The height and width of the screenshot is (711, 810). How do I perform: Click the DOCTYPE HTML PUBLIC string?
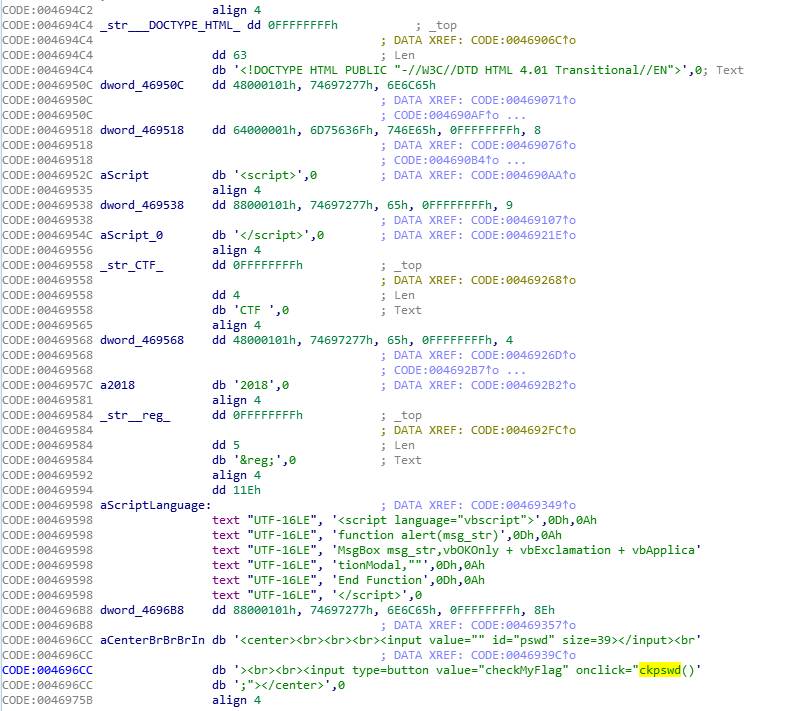(x=461, y=70)
